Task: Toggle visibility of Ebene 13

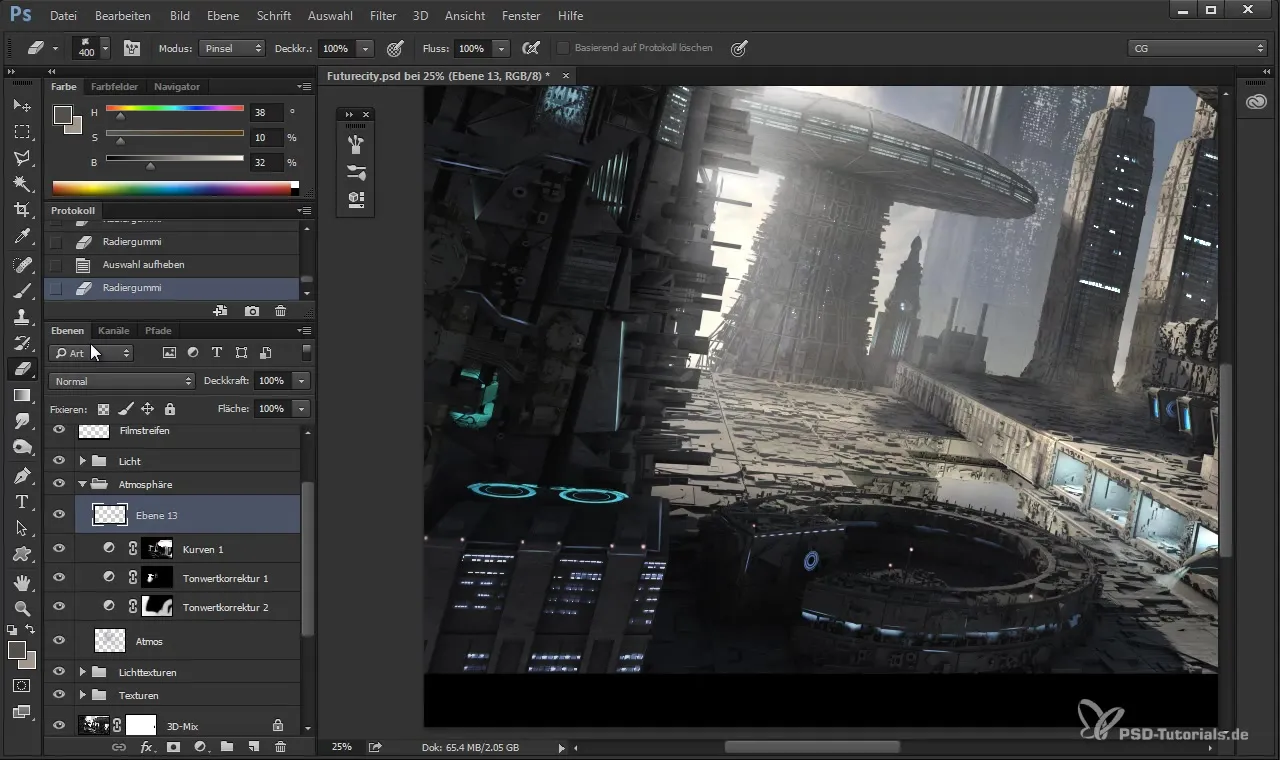Action: point(59,515)
